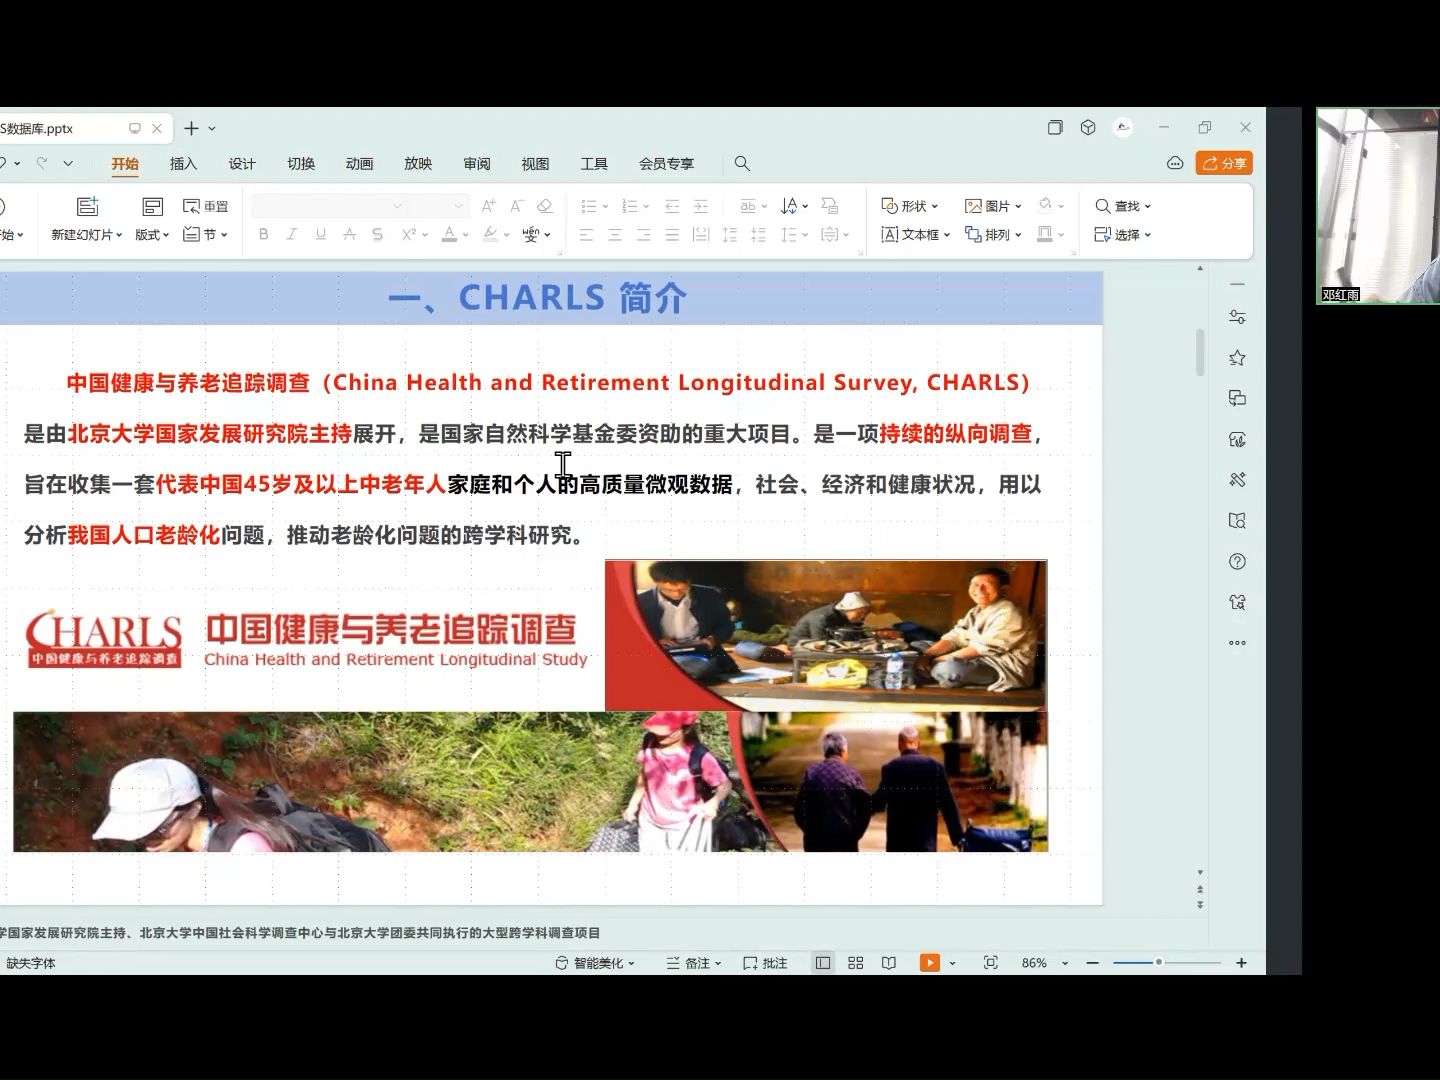This screenshot has height=1080, width=1440.
Task: Add a new tab with the plus icon
Action: tap(191, 128)
